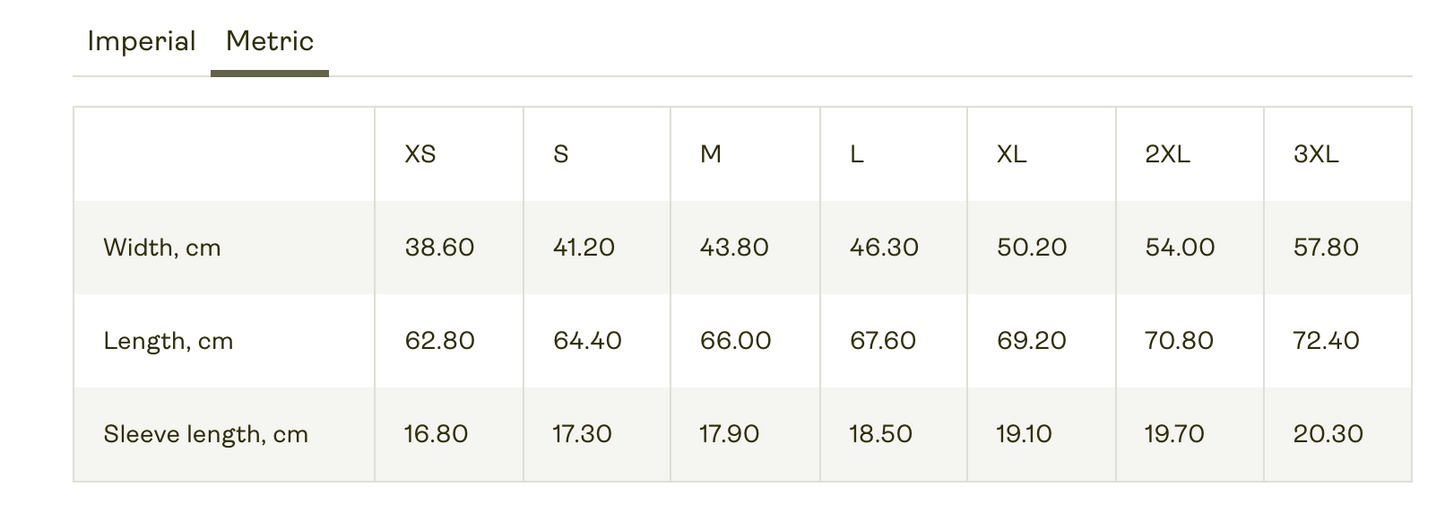Click the 2XL sleeve length value 19.70
The height and width of the screenshot is (531, 1445).
(1174, 435)
